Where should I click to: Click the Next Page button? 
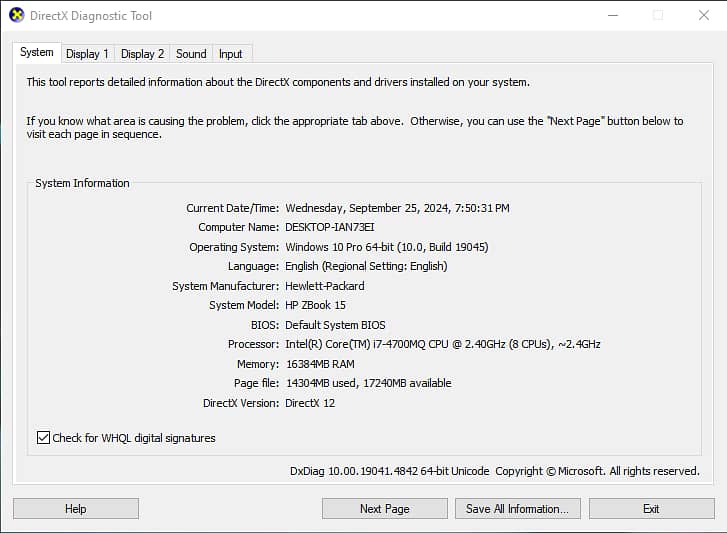point(384,509)
